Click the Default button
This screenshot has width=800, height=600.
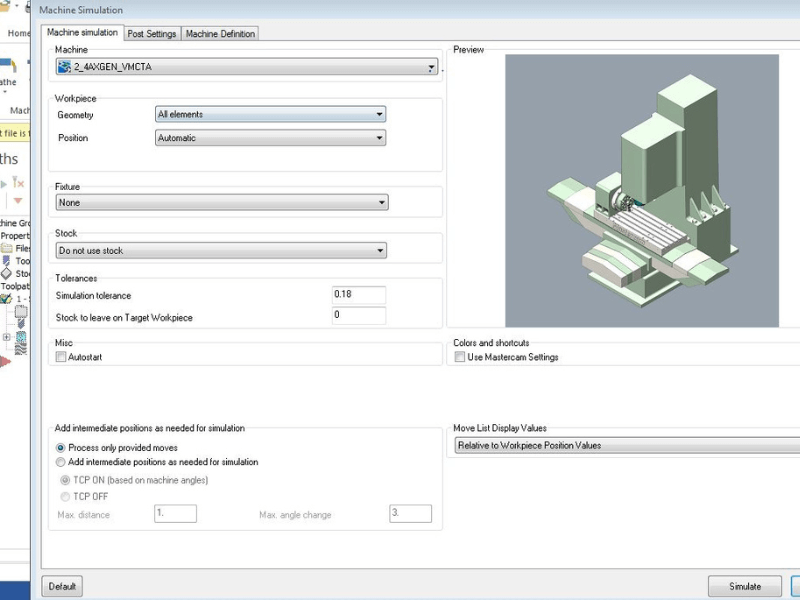(62, 586)
